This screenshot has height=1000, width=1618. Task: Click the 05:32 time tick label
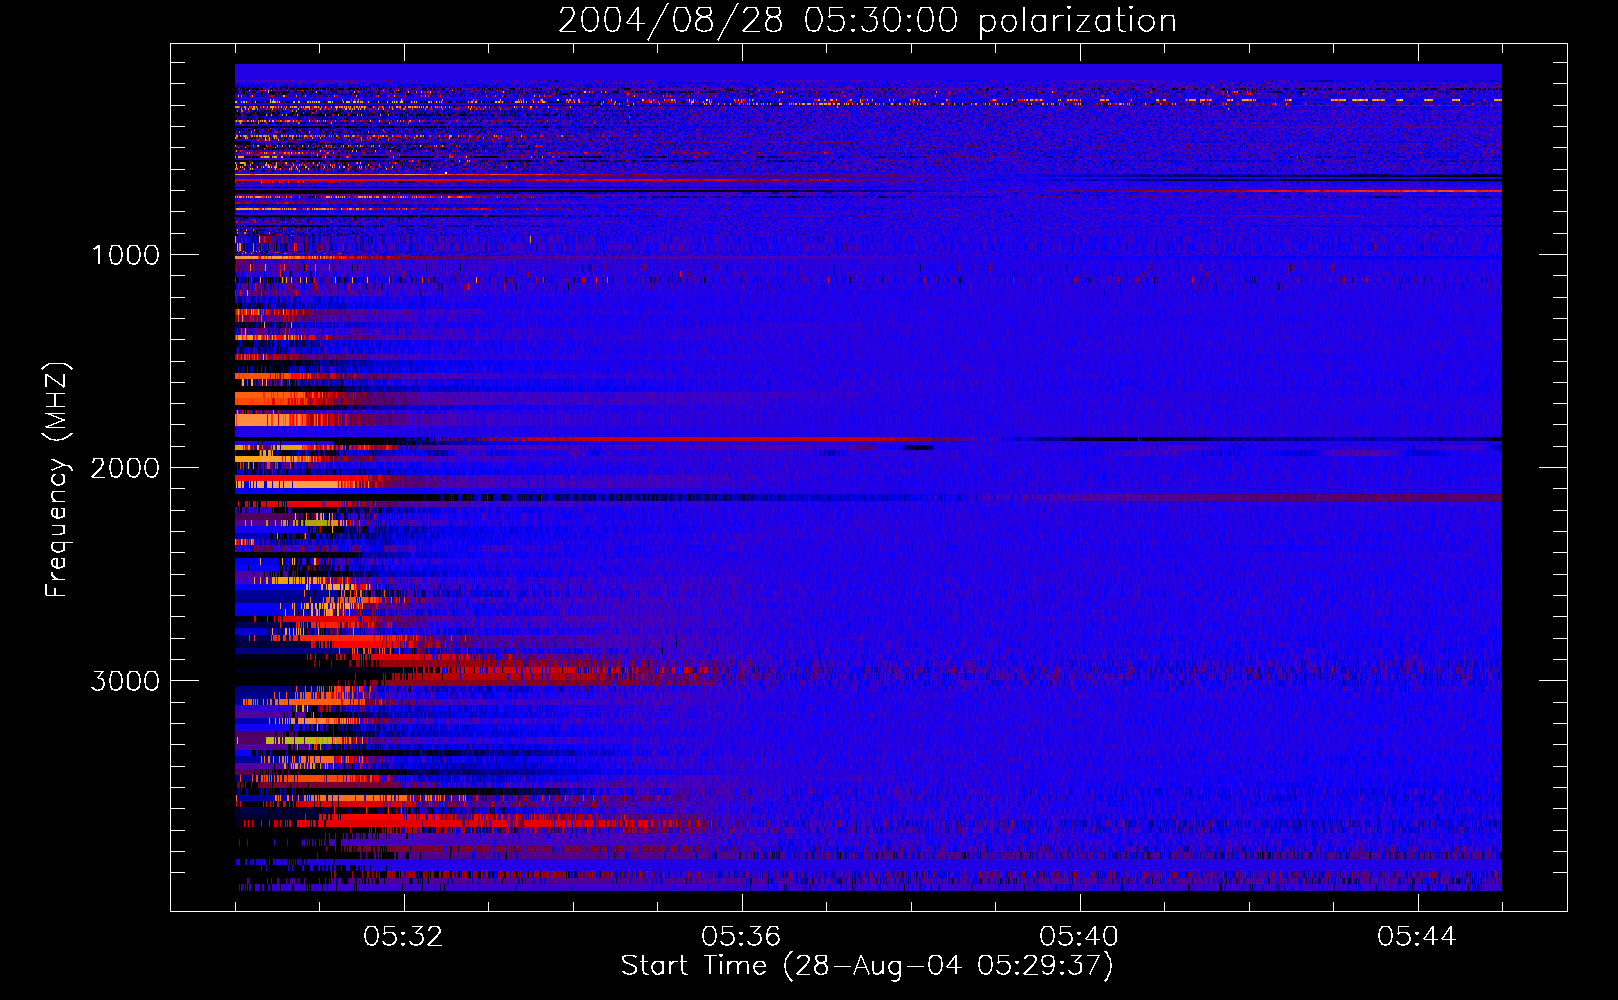point(404,937)
